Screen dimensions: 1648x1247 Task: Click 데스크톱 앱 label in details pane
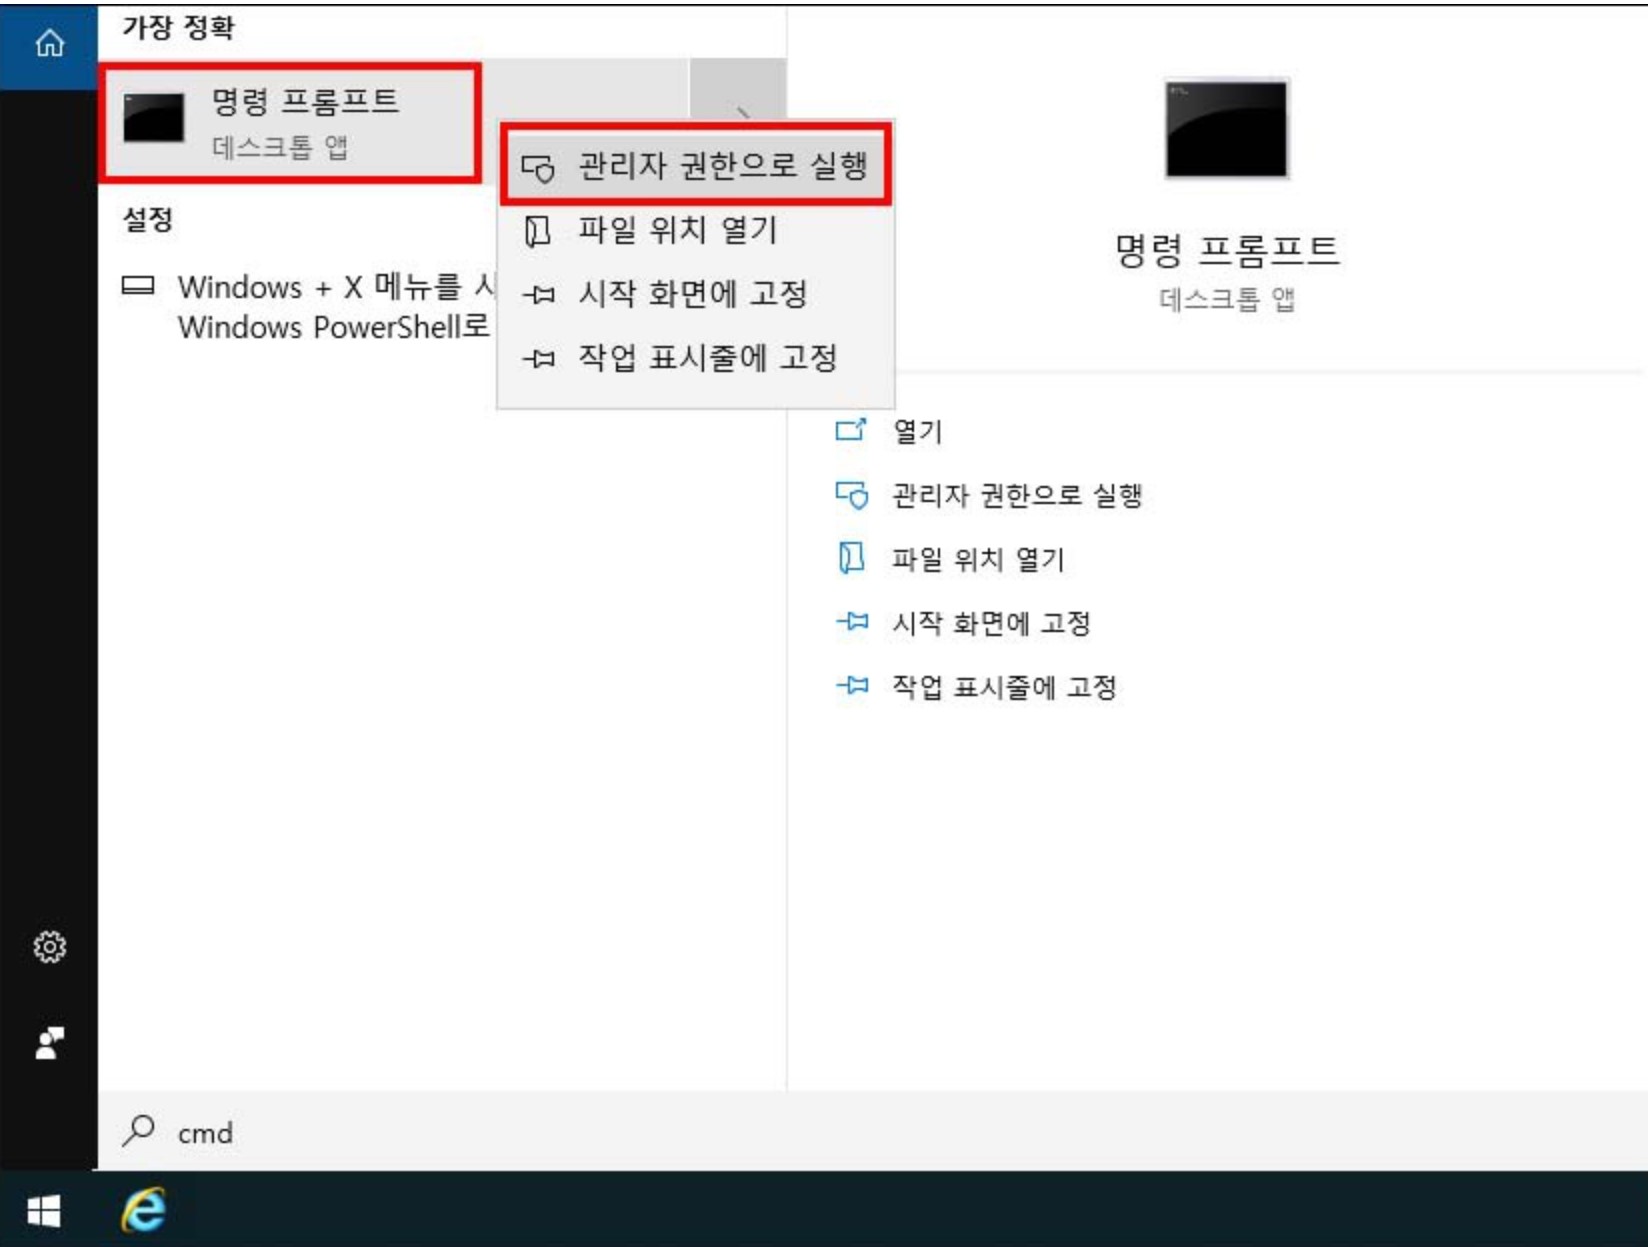tap(1226, 299)
